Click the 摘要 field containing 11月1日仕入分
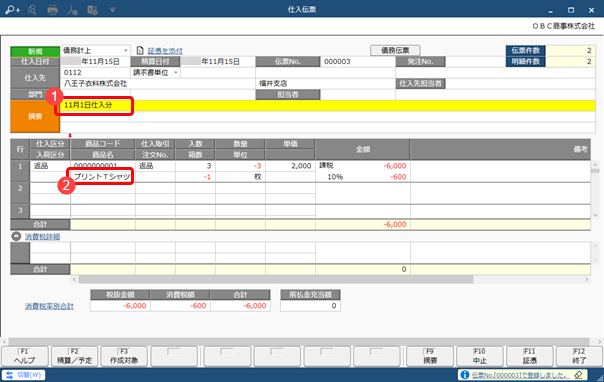This screenshot has height=382, width=604. pos(328,105)
